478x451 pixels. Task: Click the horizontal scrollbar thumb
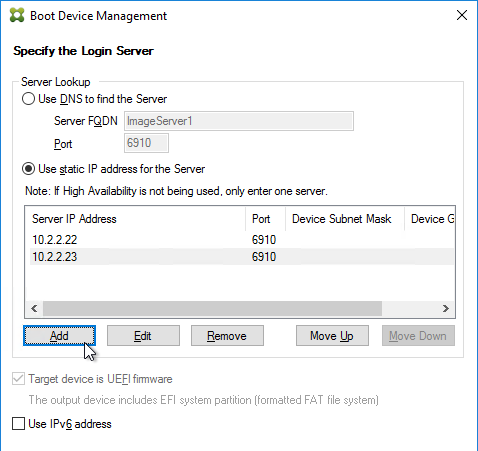[212, 309]
